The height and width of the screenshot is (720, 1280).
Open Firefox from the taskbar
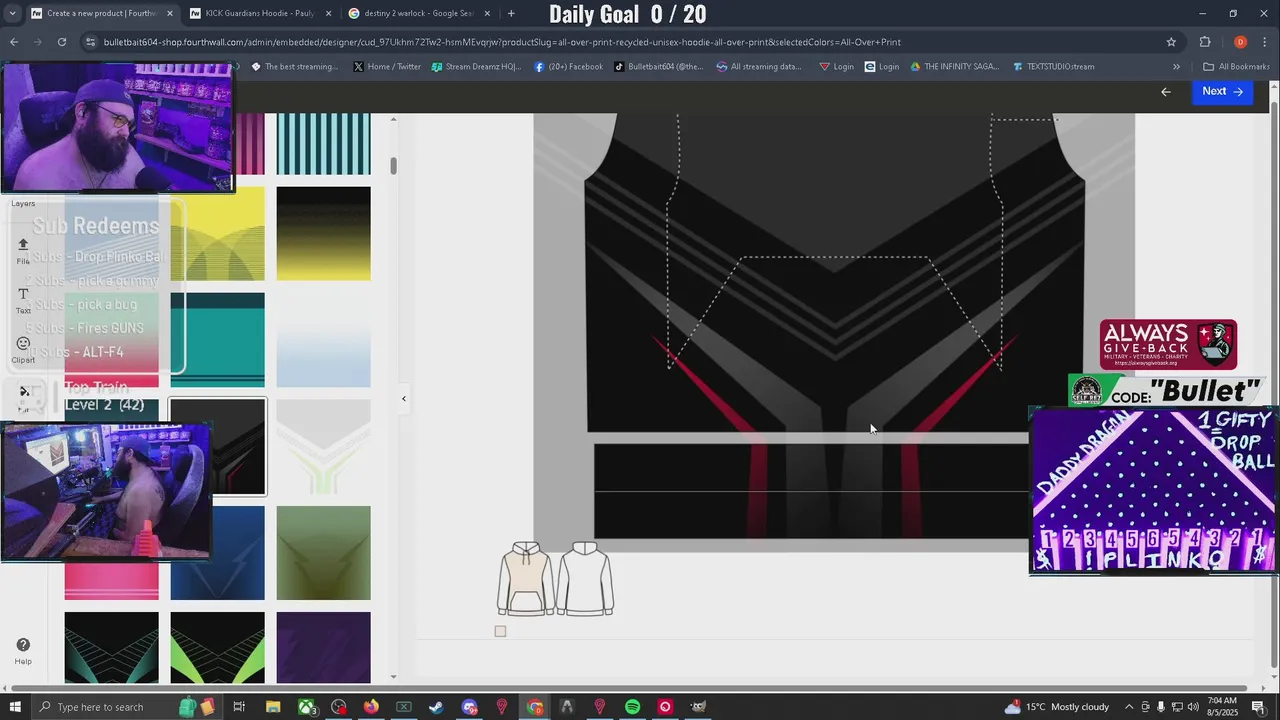[371, 707]
